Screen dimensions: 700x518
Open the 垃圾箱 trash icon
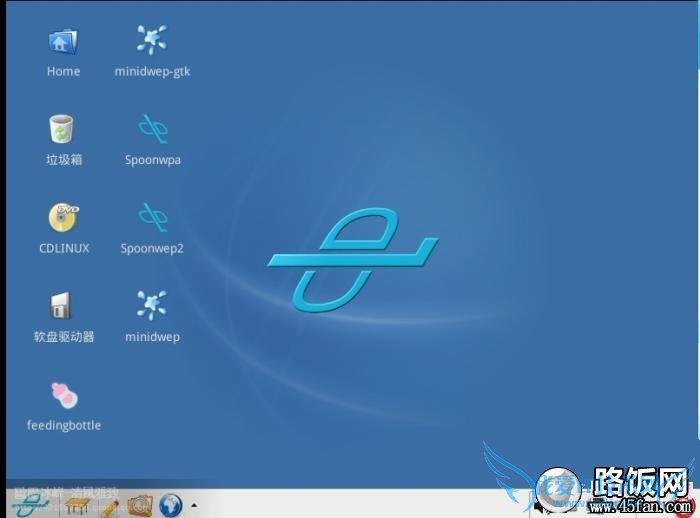click(x=62, y=129)
